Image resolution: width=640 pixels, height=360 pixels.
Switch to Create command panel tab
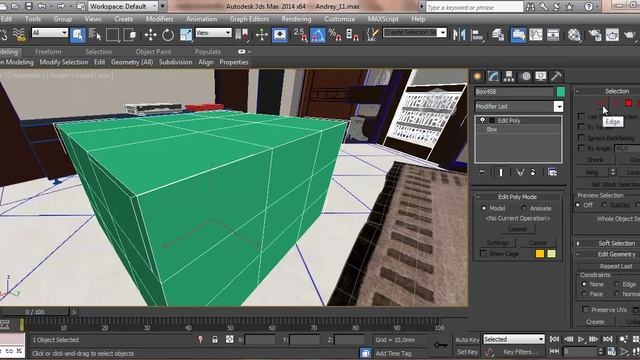point(477,76)
